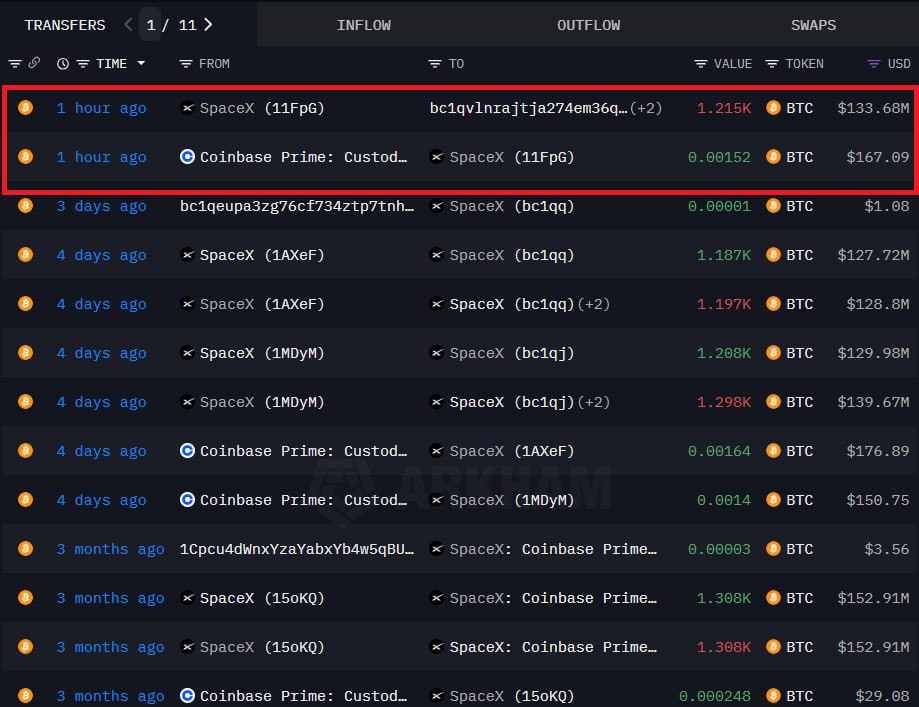
Task: Click the filter icon beside VALUE column
Action: point(700,64)
